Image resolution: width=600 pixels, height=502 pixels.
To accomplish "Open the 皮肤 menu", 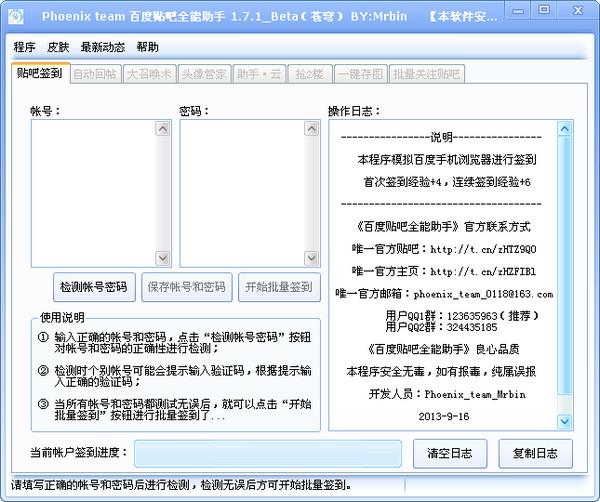I will coord(58,47).
